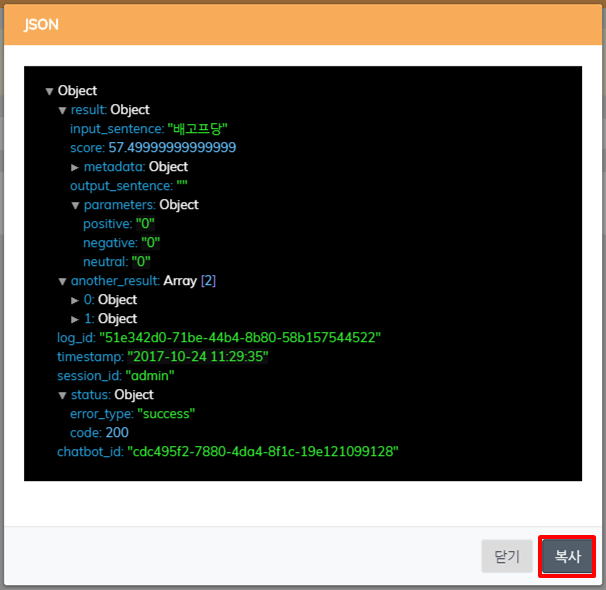The width and height of the screenshot is (606, 590).
Task: Expand the metadata Object node
Action: [x=75, y=167]
